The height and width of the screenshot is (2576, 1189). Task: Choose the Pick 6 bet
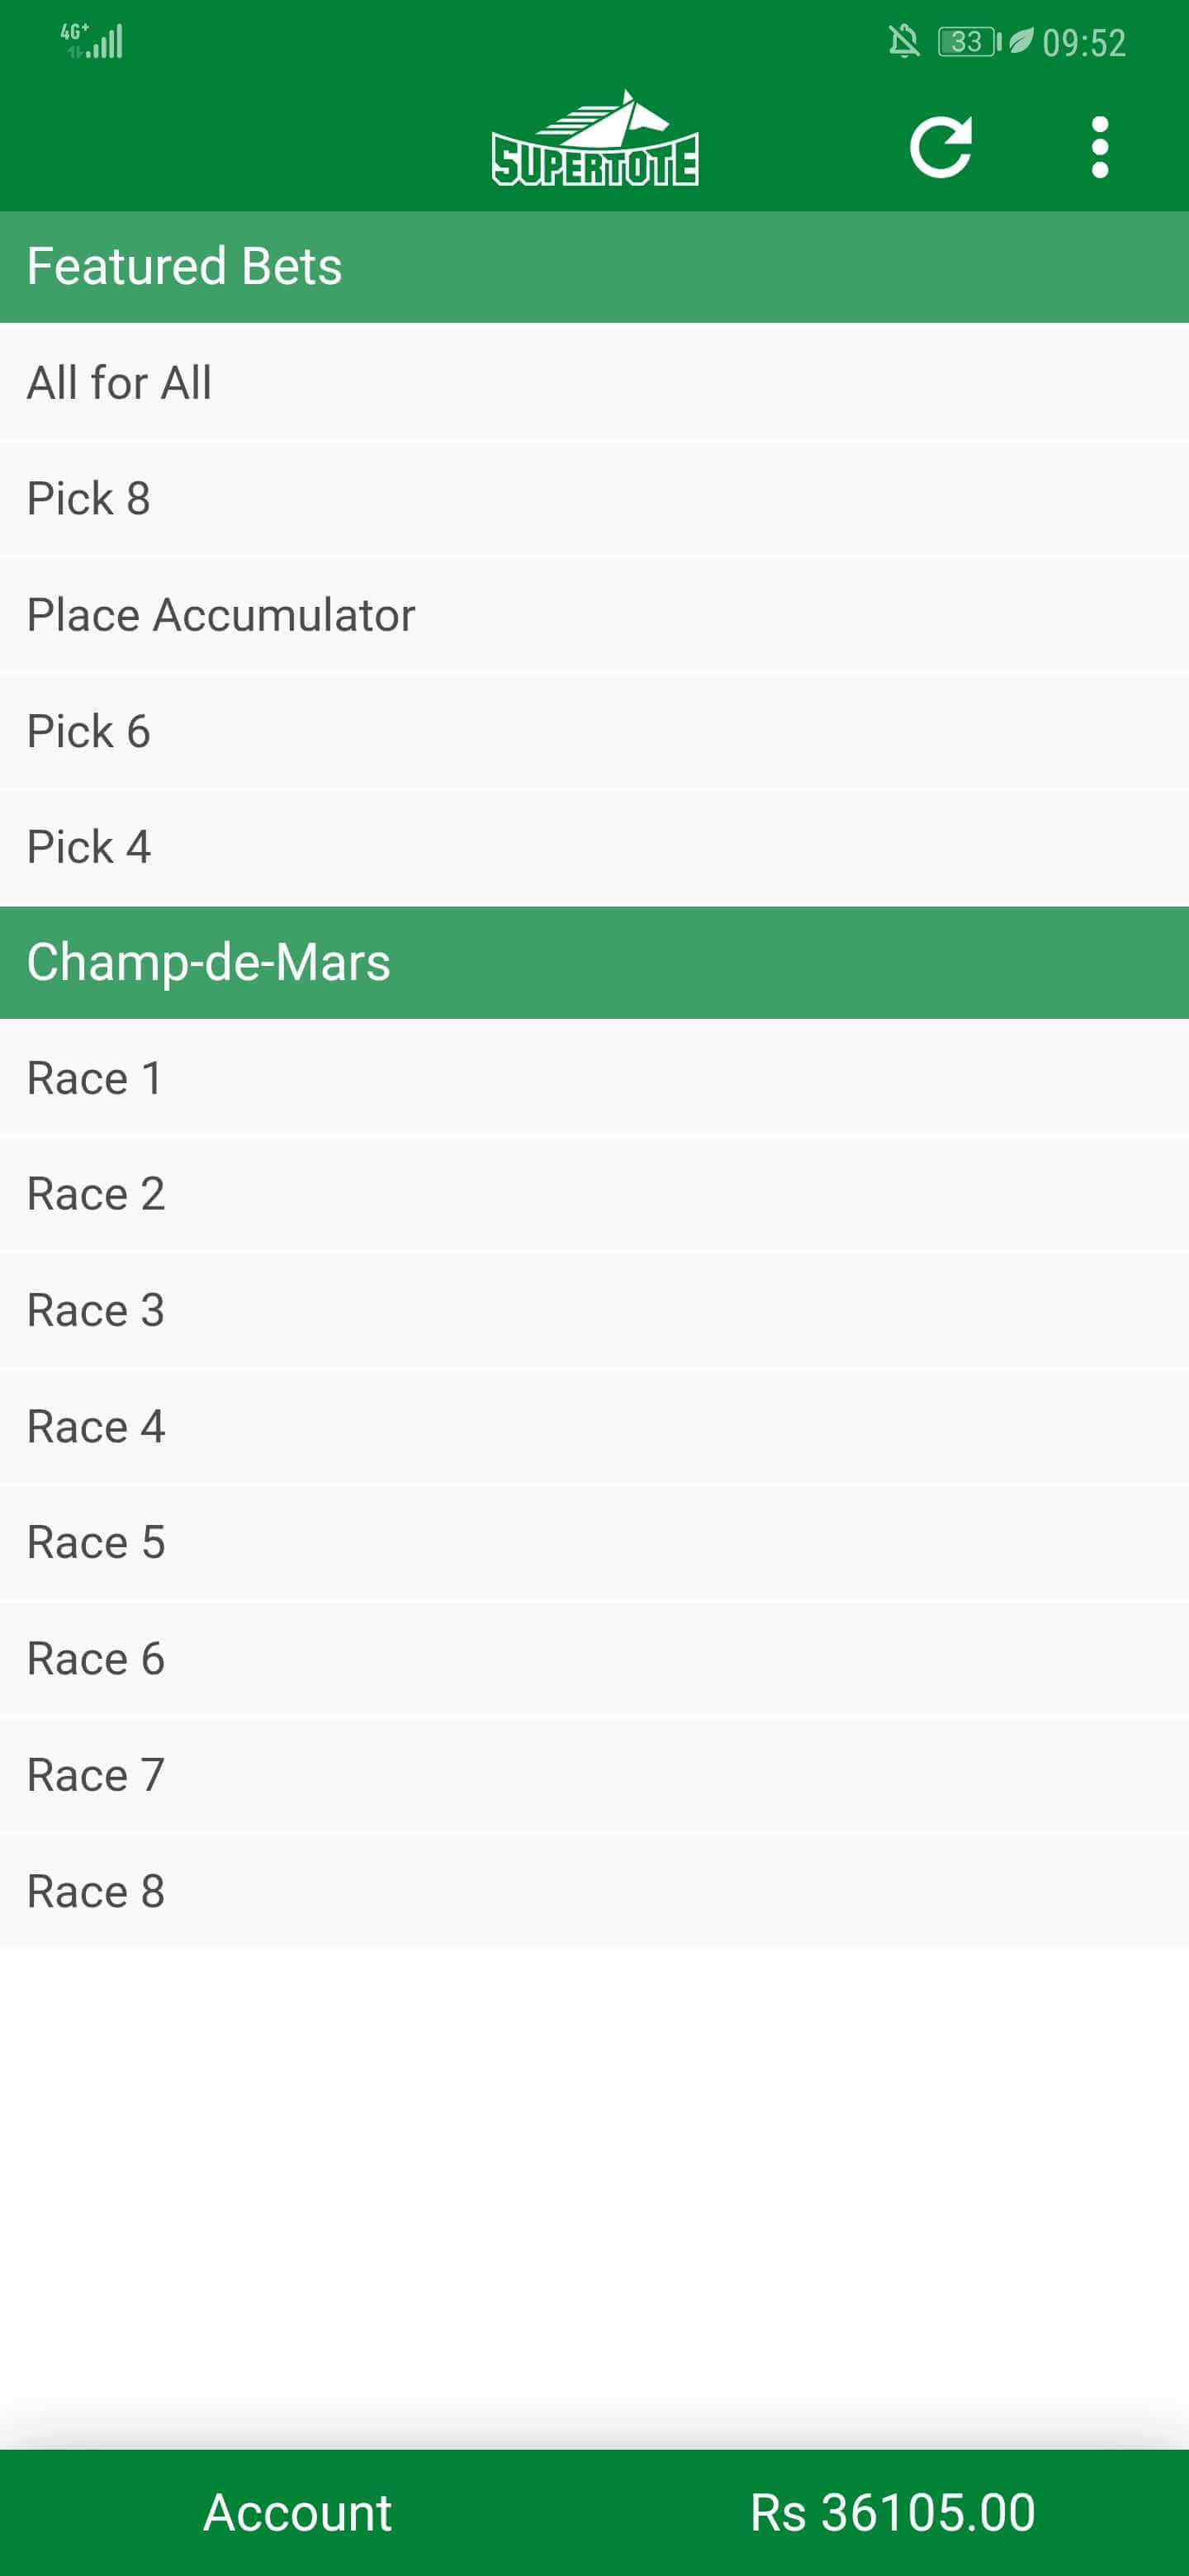point(594,731)
